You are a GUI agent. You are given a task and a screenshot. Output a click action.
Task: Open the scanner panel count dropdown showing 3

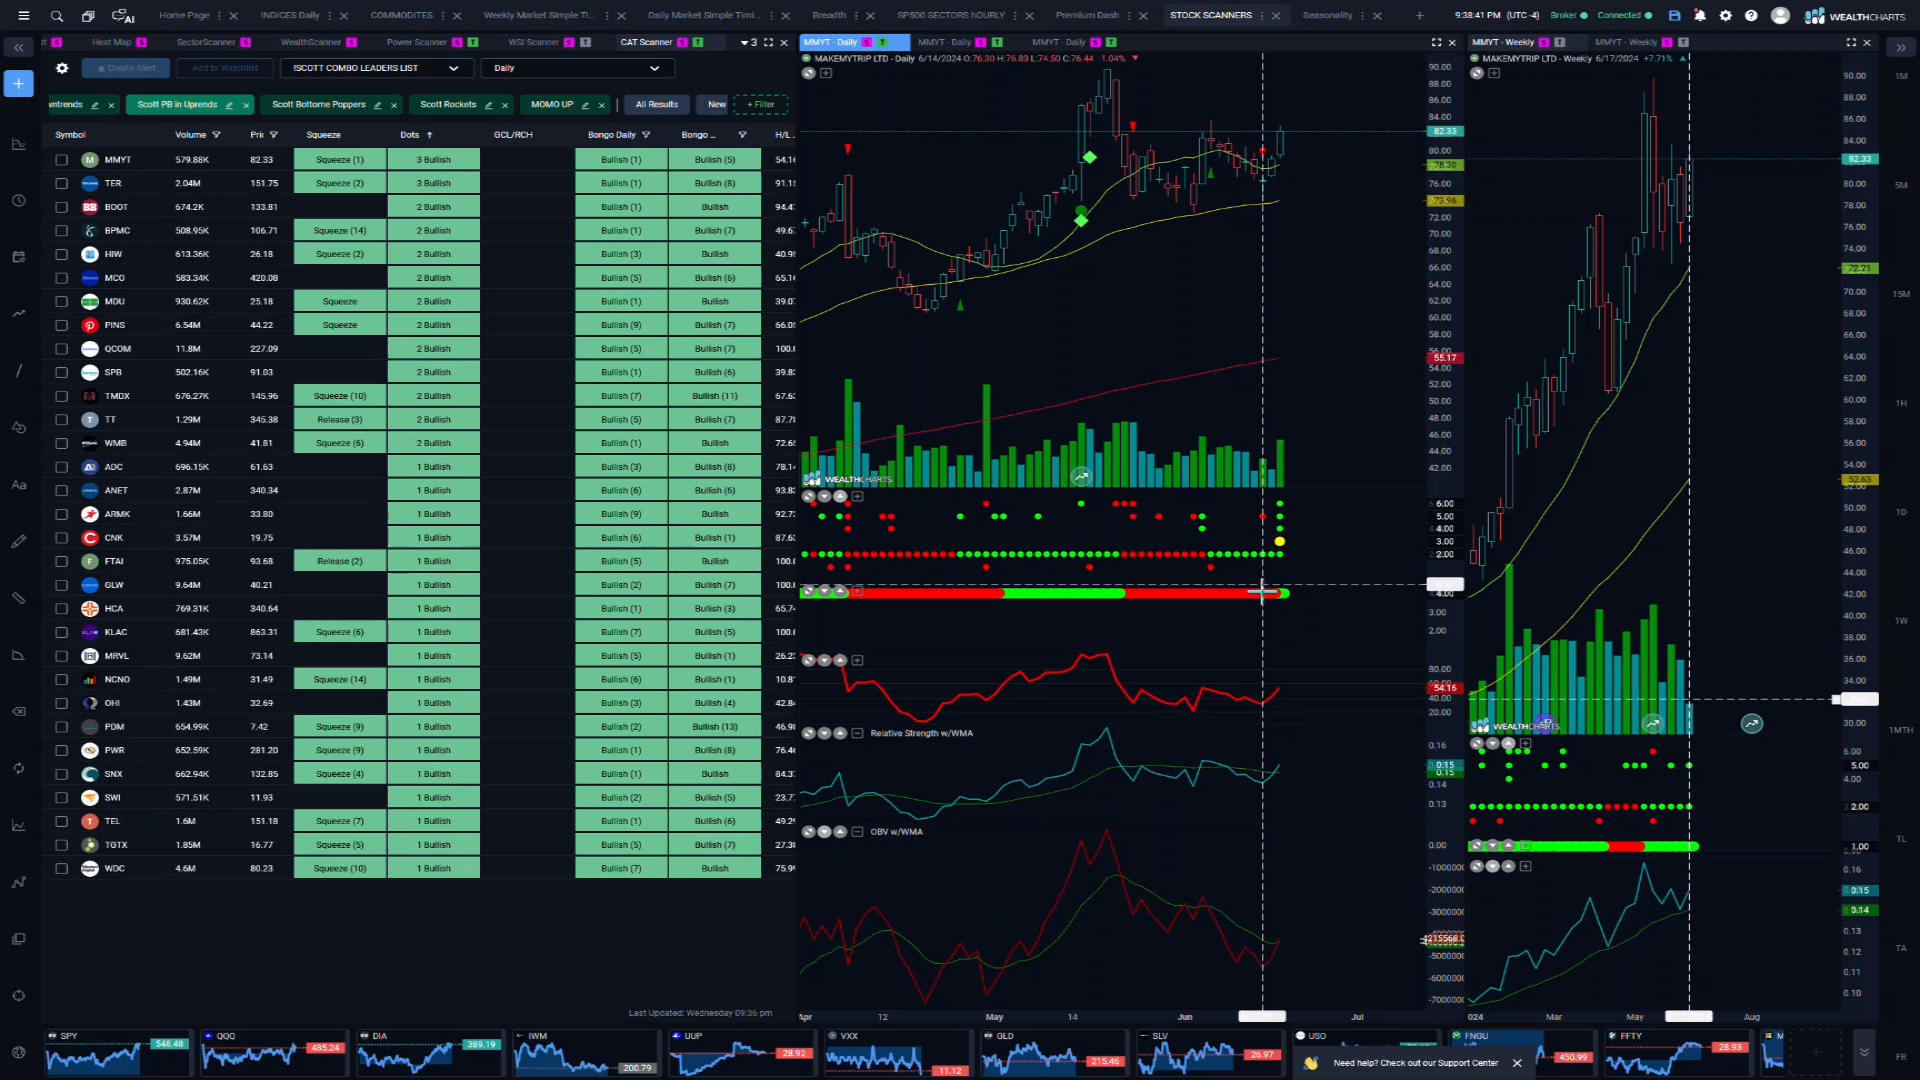pyautogui.click(x=749, y=42)
